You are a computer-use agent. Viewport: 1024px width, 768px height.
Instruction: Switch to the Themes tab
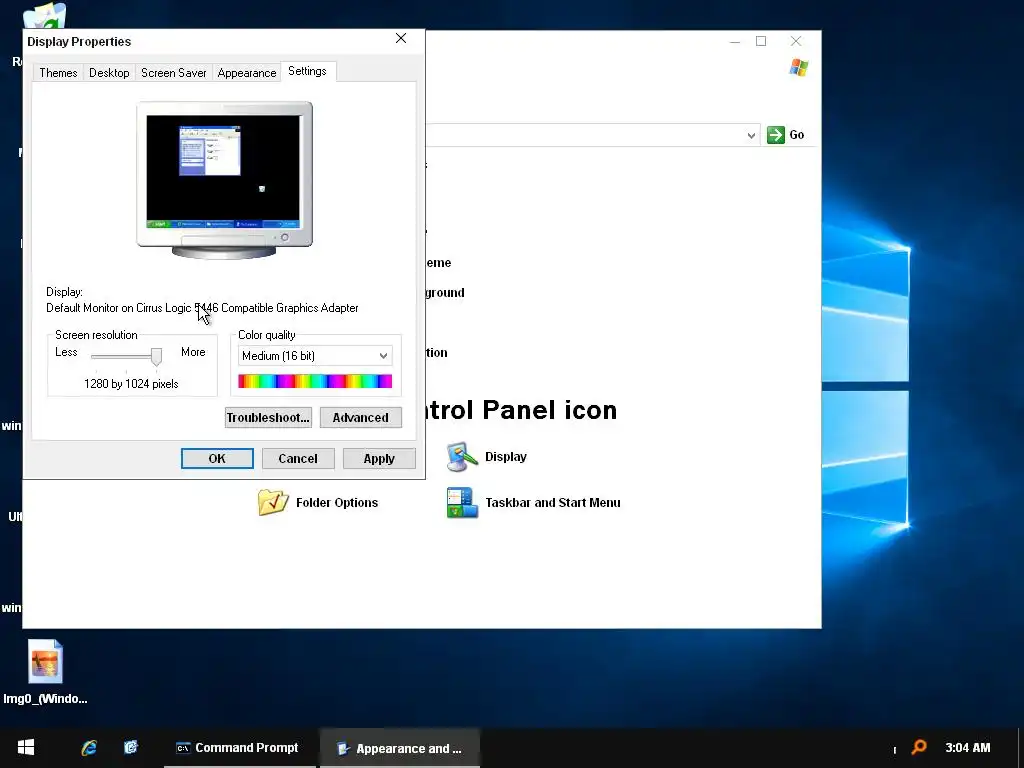point(58,72)
